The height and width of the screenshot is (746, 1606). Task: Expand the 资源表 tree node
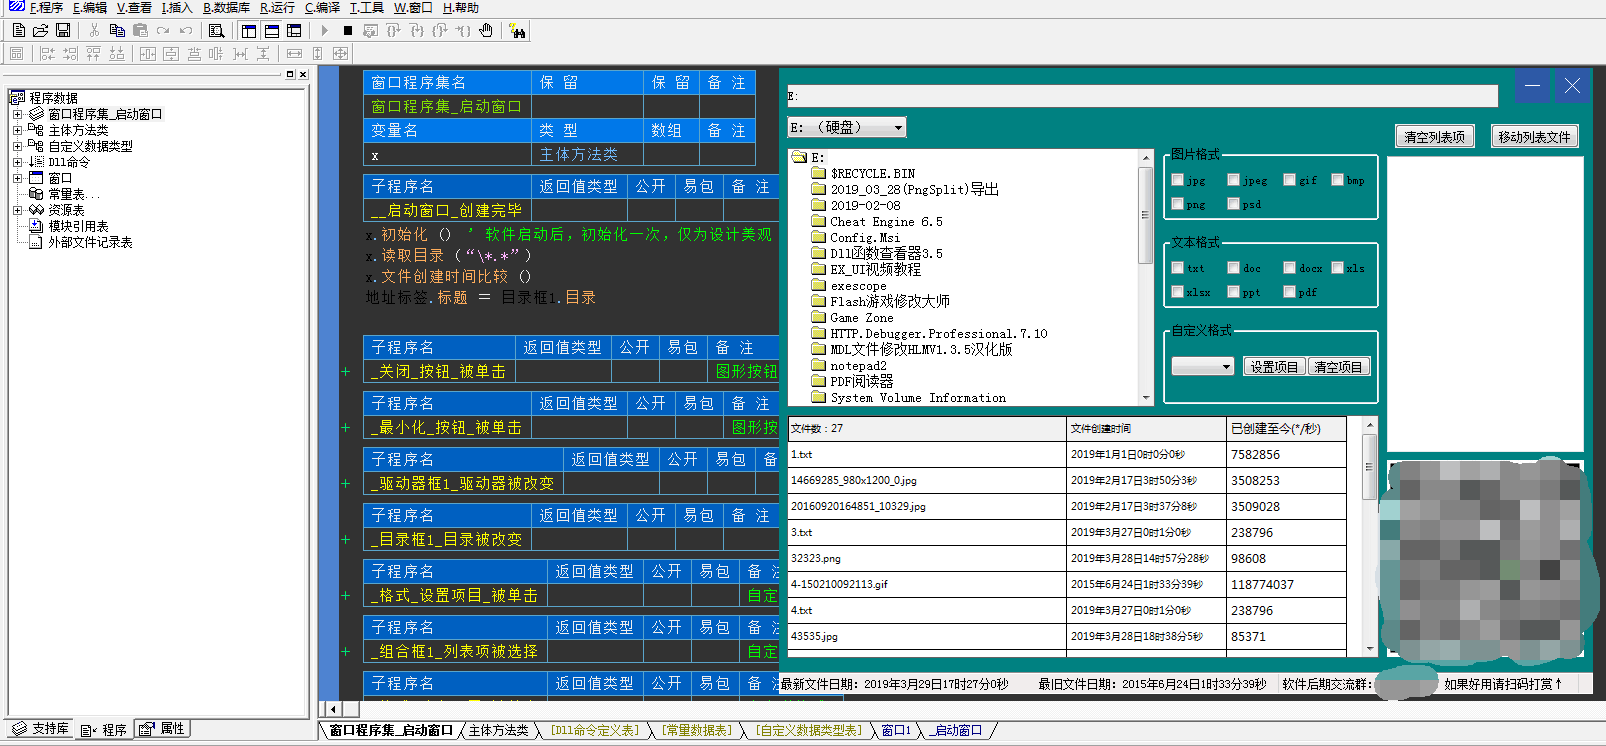(17, 210)
